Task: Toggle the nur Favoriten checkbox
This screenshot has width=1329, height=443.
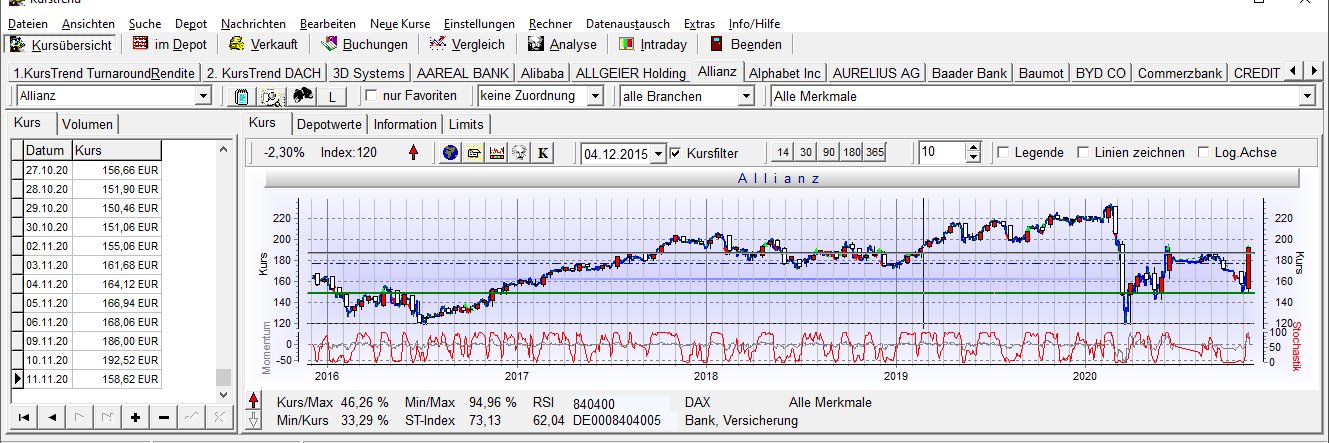Action: (x=372, y=96)
